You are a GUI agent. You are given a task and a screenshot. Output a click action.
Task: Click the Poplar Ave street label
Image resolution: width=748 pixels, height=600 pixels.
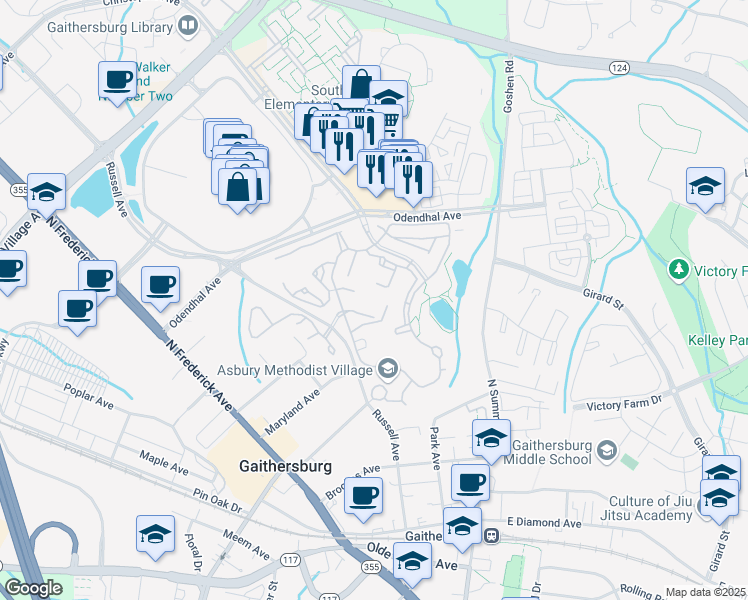(x=88, y=396)
